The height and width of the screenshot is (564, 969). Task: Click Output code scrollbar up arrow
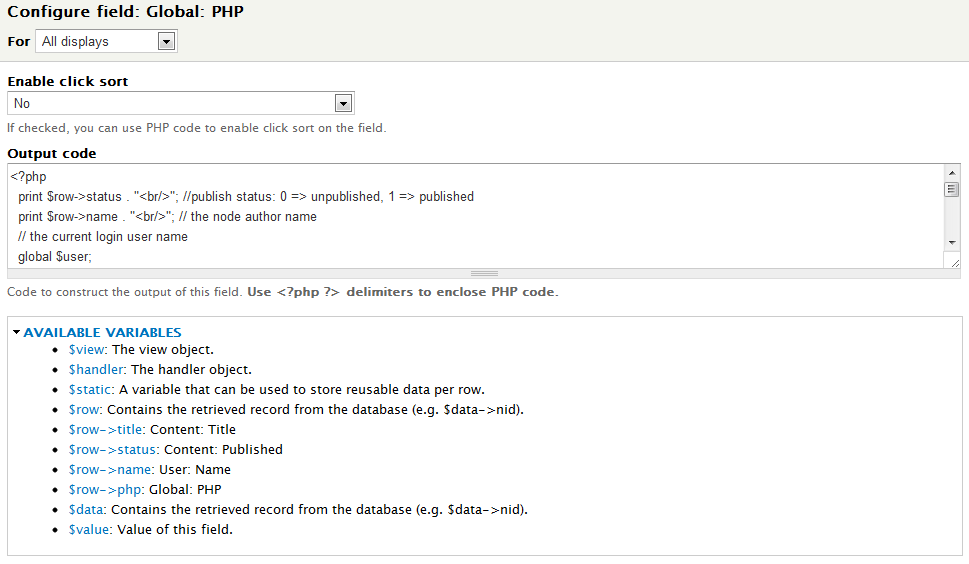951,174
